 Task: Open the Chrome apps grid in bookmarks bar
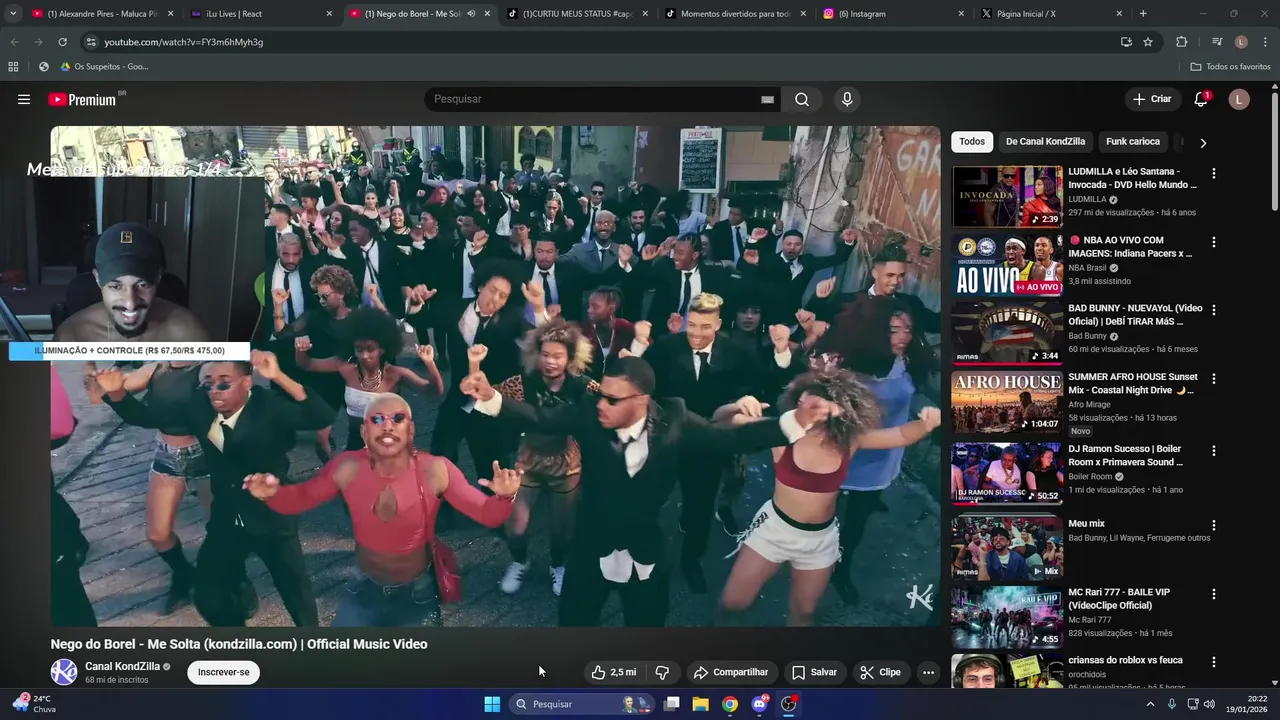(13, 66)
